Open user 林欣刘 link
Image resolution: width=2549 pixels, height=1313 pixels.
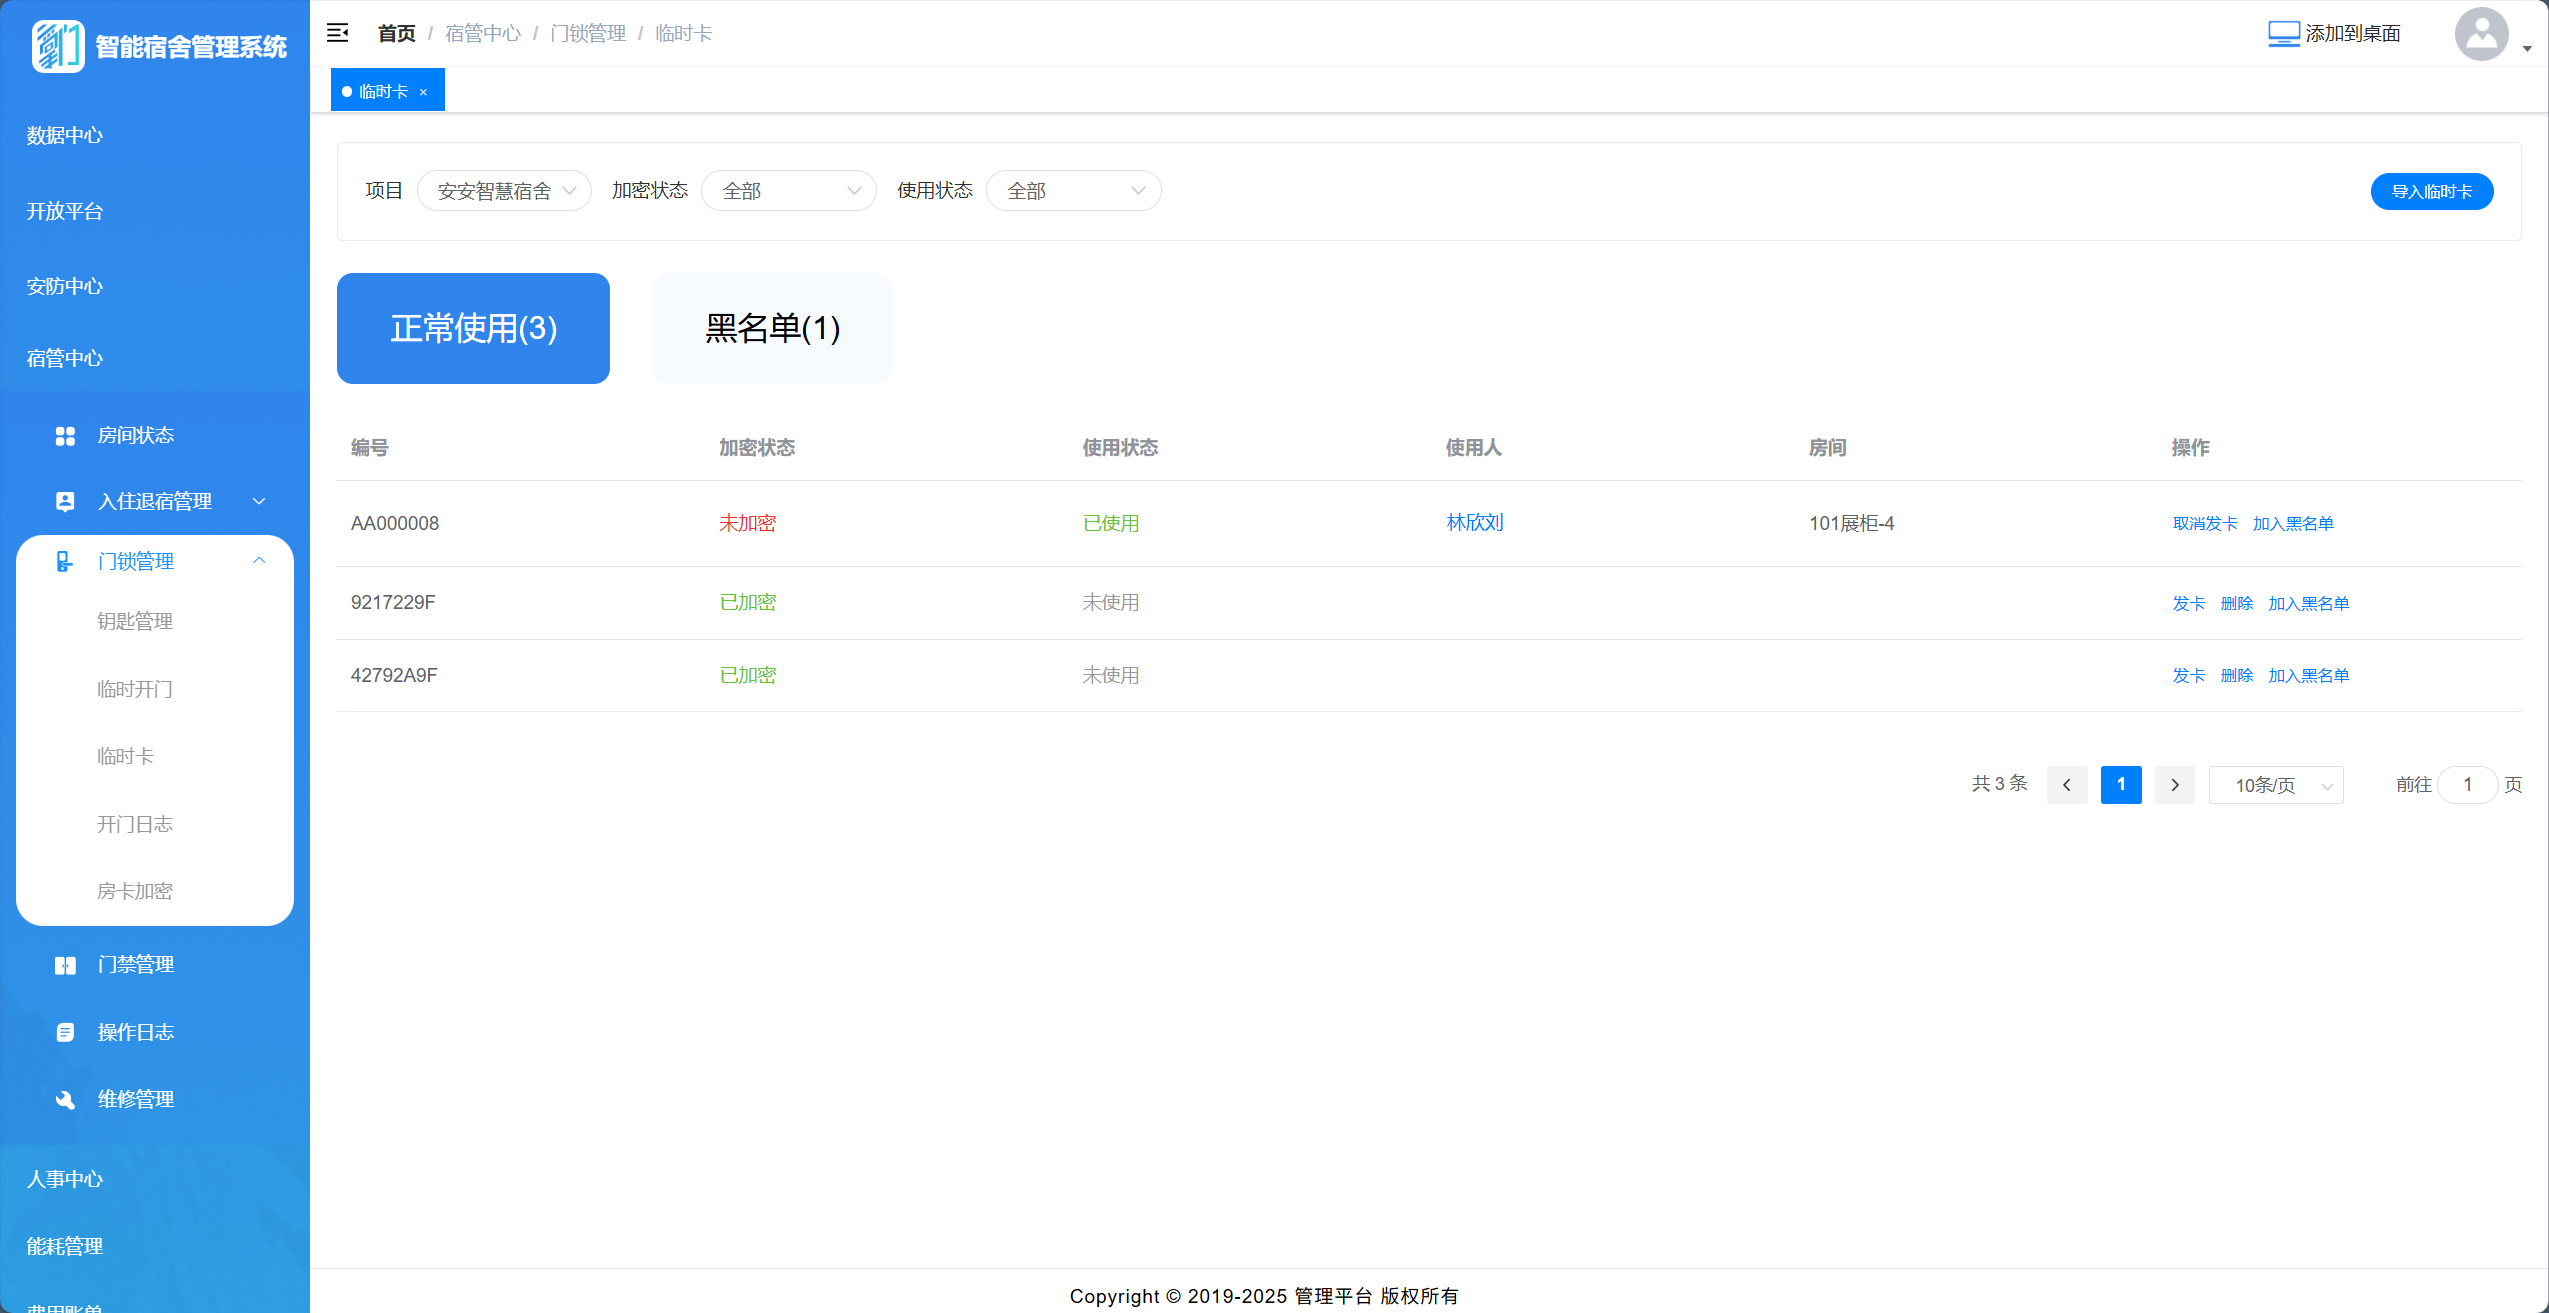[x=1475, y=522]
